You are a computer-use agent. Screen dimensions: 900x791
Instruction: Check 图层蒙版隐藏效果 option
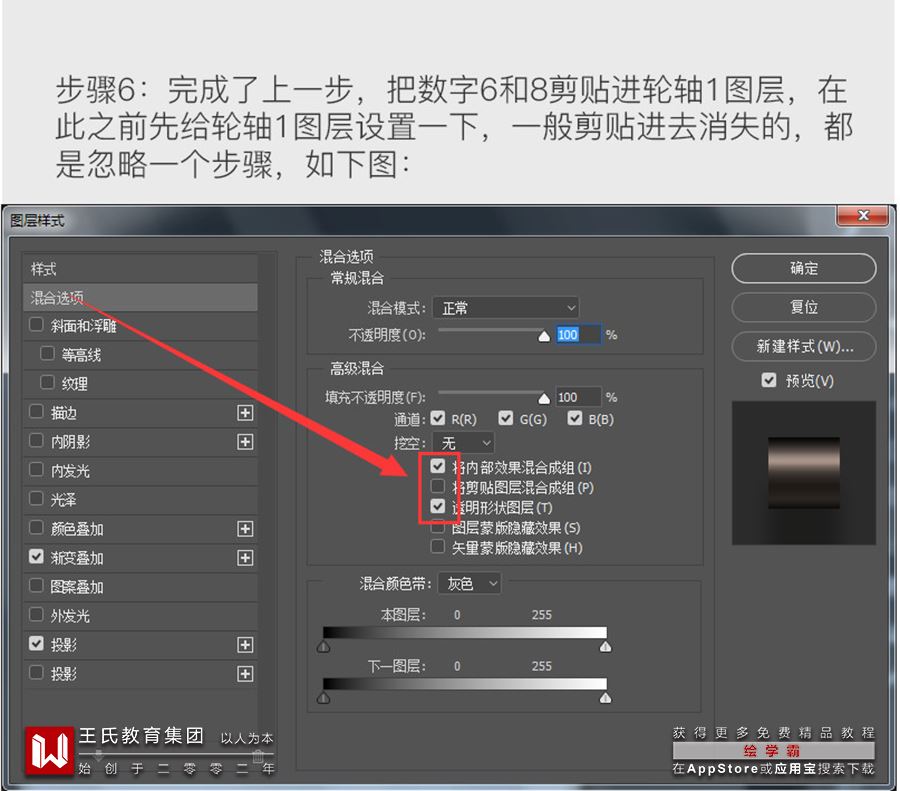click(x=438, y=526)
